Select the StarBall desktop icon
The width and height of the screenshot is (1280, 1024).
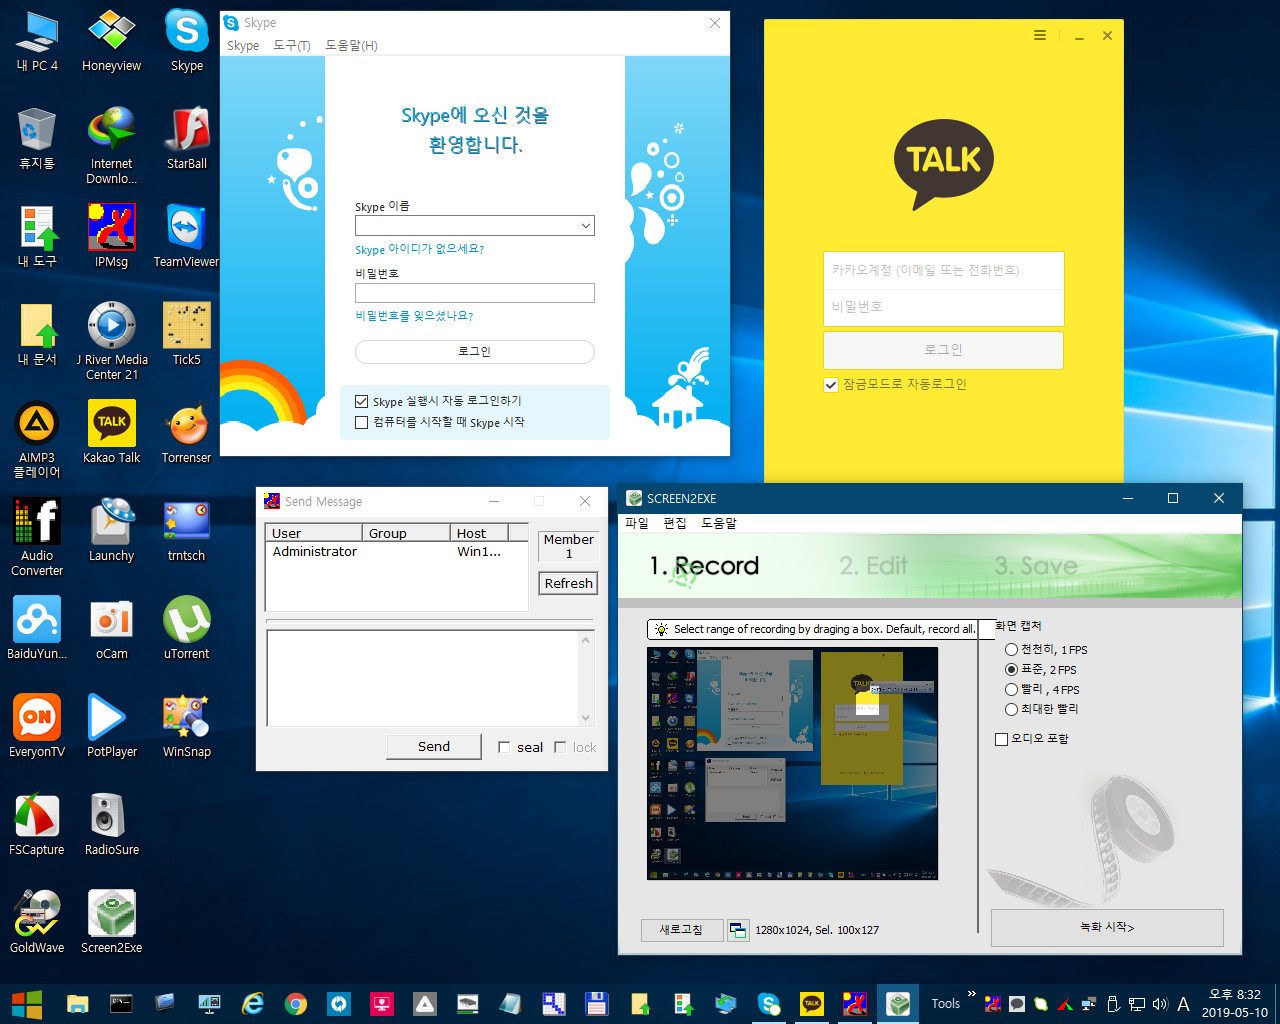[187, 138]
